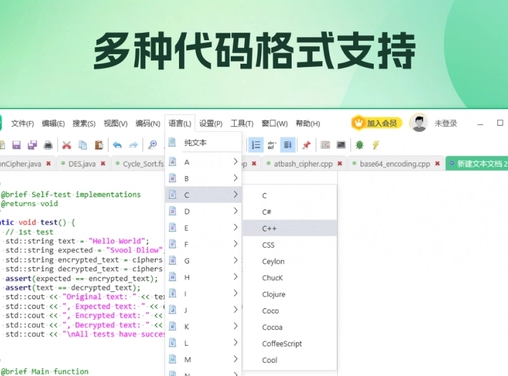Select 纯文本 plain text language
Image resolution: width=508 pixels, height=376 pixels.
(x=203, y=143)
